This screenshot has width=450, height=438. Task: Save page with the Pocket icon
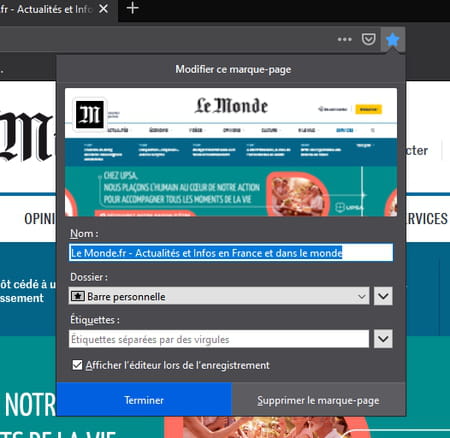click(x=368, y=39)
